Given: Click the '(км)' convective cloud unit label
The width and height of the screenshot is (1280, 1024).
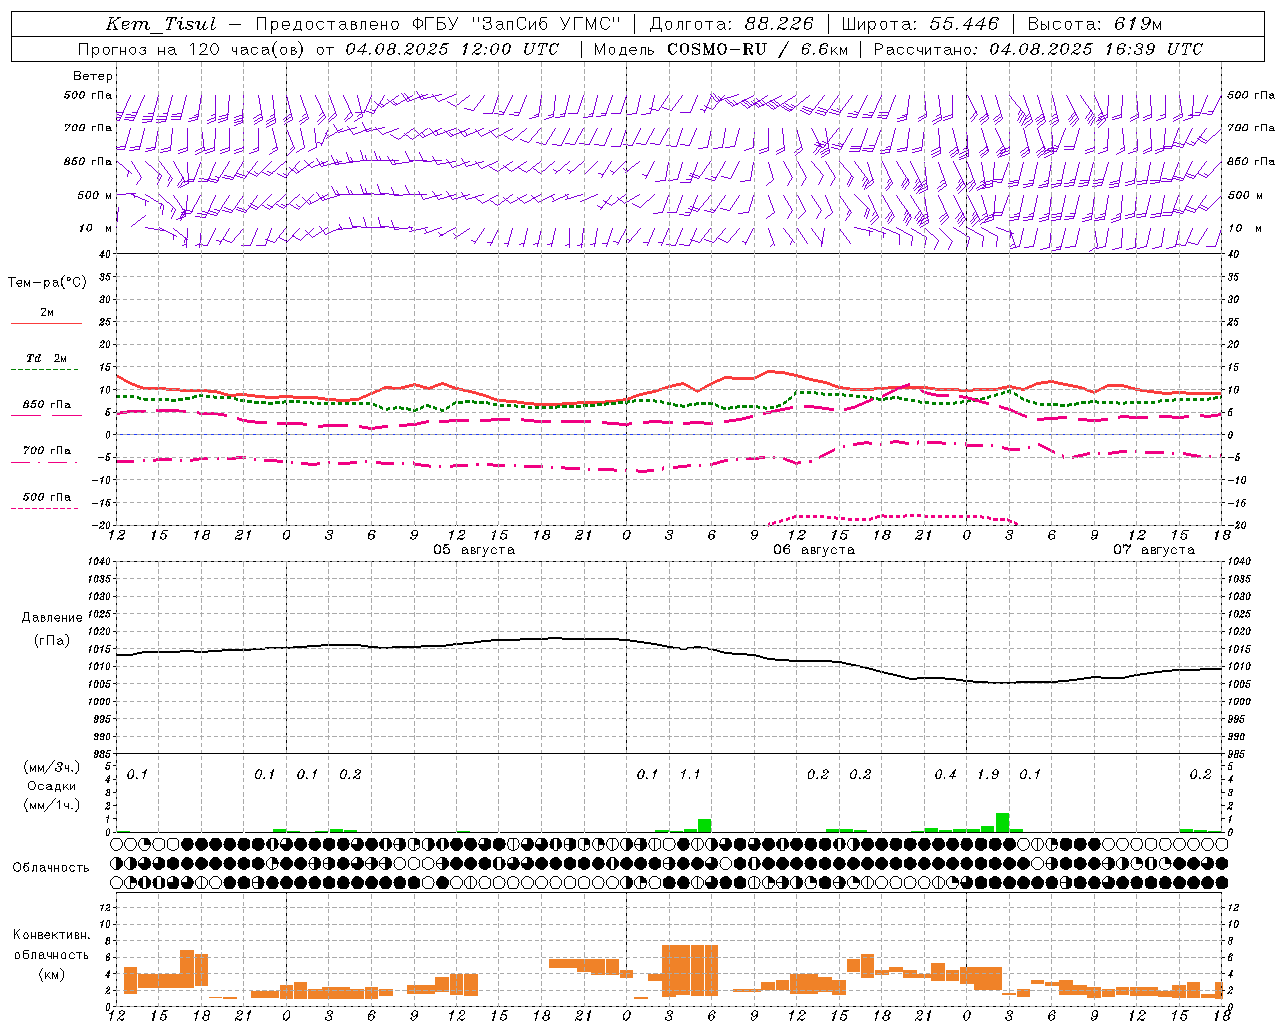Looking at the screenshot, I should pyautogui.click(x=52, y=974).
